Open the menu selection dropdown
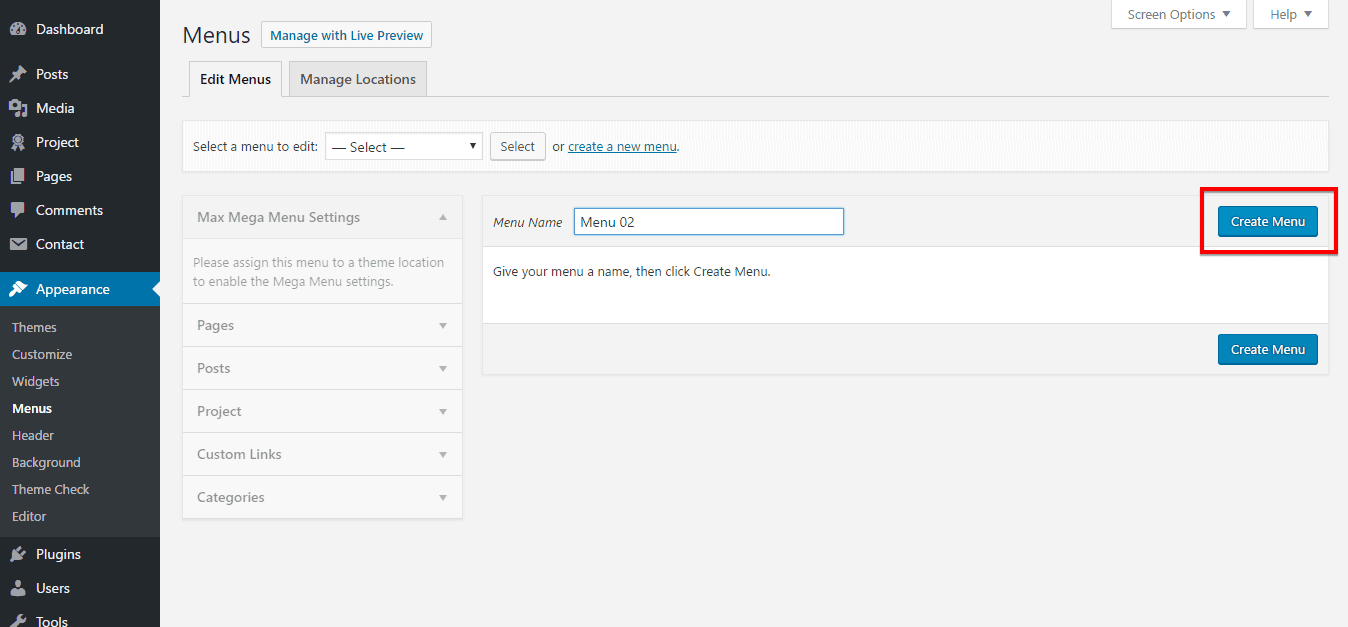Screen dimensions: 1348x627 point(403,146)
